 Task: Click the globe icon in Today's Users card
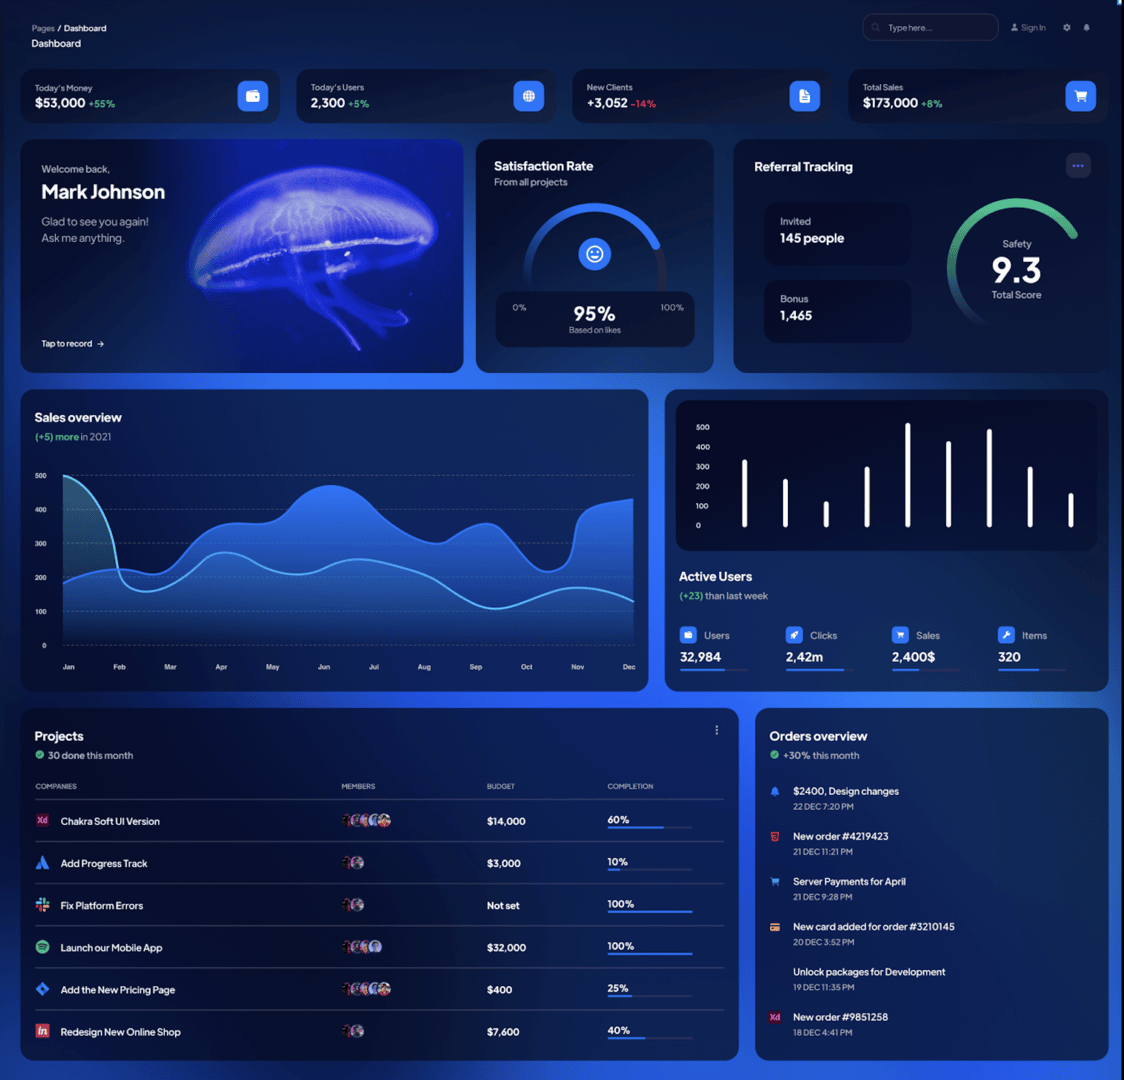pyautogui.click(x=529, y=96)
